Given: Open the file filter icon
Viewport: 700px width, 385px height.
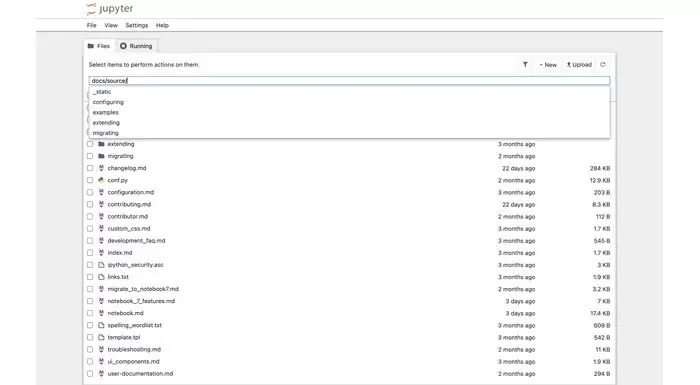Looking at the screenshot, I should click(x=525, y=65).
